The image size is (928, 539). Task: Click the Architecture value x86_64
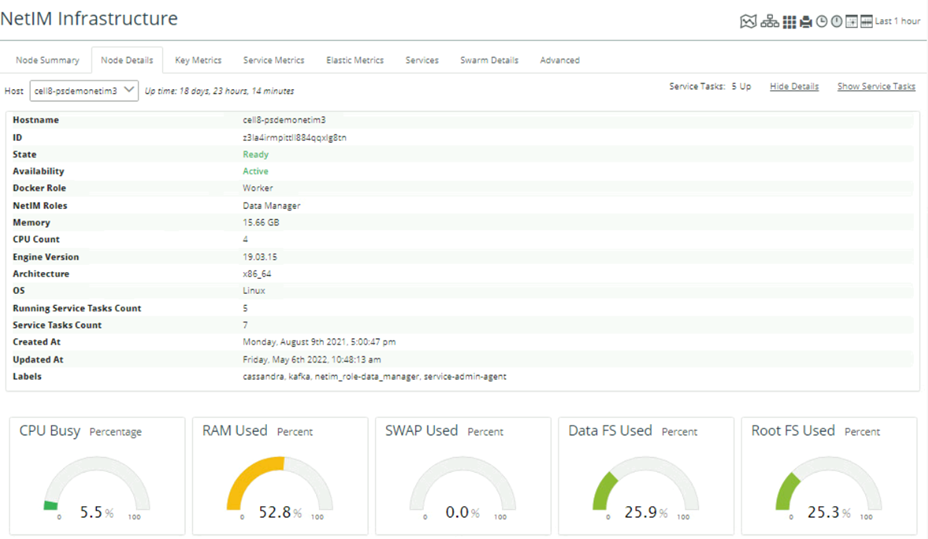click(x=257, y=274)
